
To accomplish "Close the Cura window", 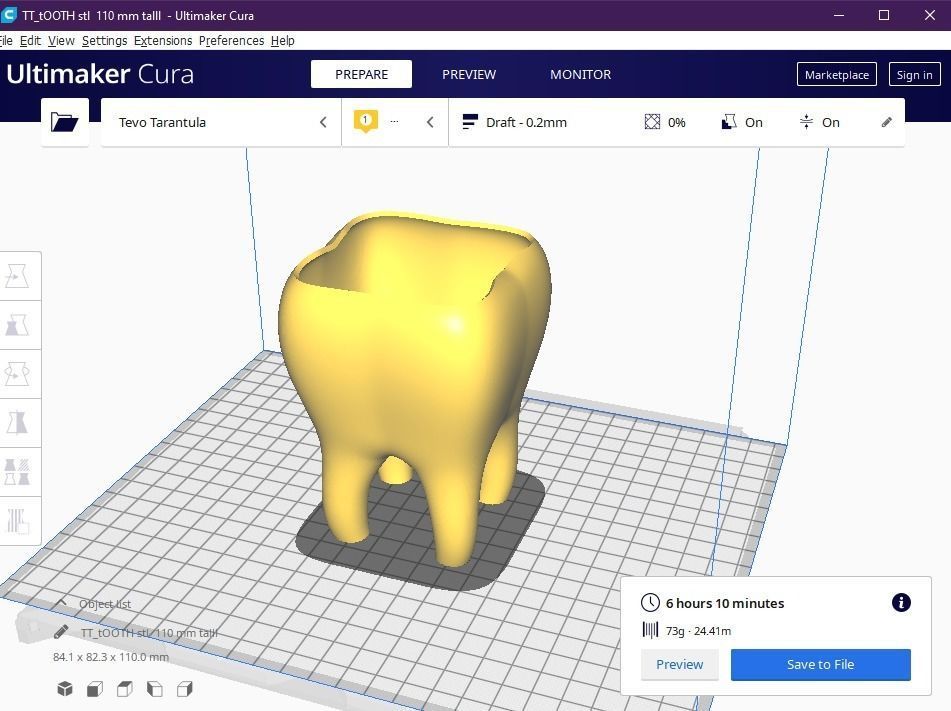I will pos(929,15).
